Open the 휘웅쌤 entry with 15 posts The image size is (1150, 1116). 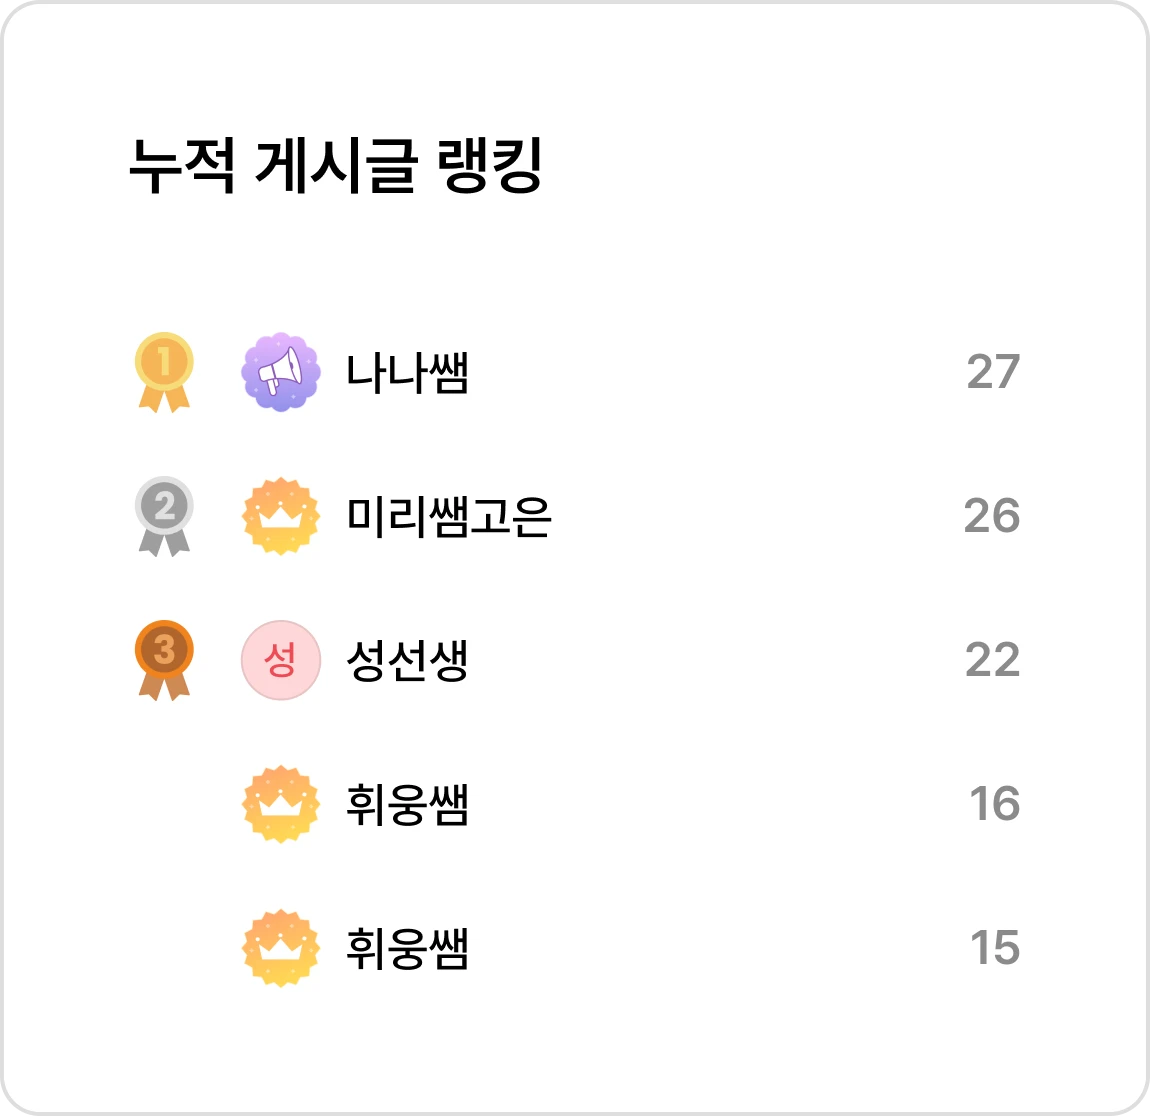(x=407, y=948)
